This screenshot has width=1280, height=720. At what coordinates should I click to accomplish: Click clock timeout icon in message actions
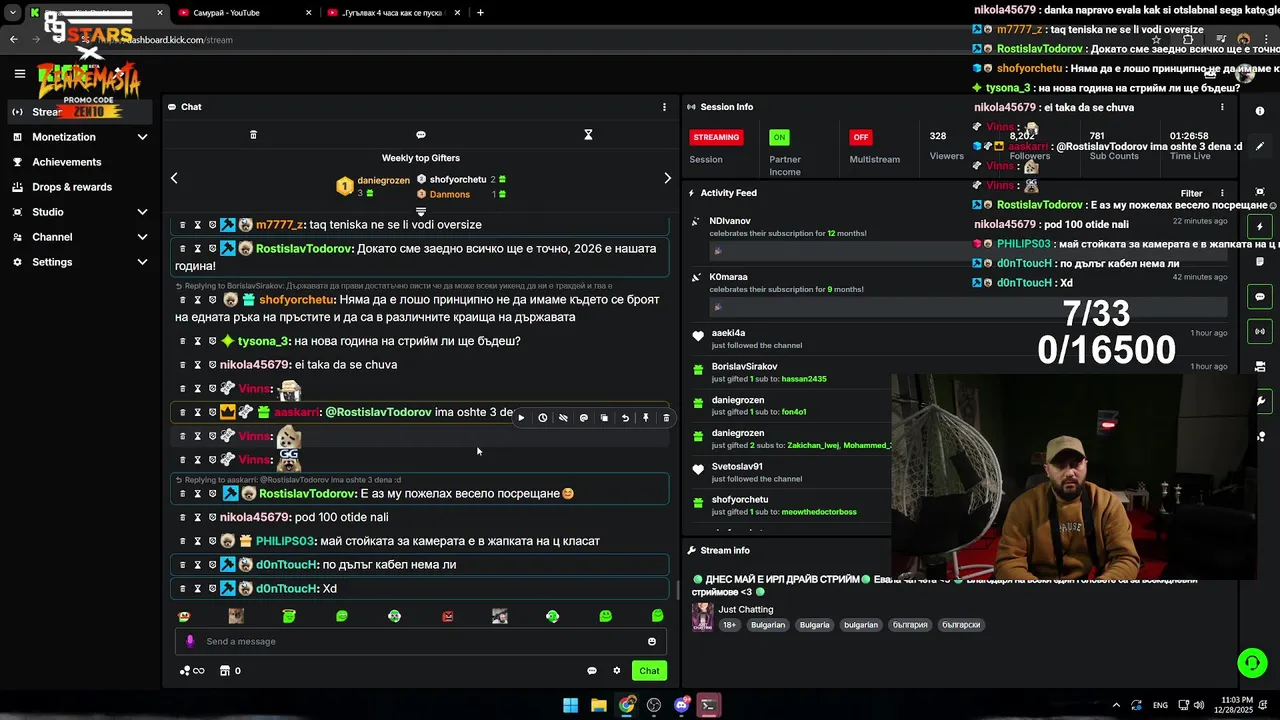[x=542, y=418]
